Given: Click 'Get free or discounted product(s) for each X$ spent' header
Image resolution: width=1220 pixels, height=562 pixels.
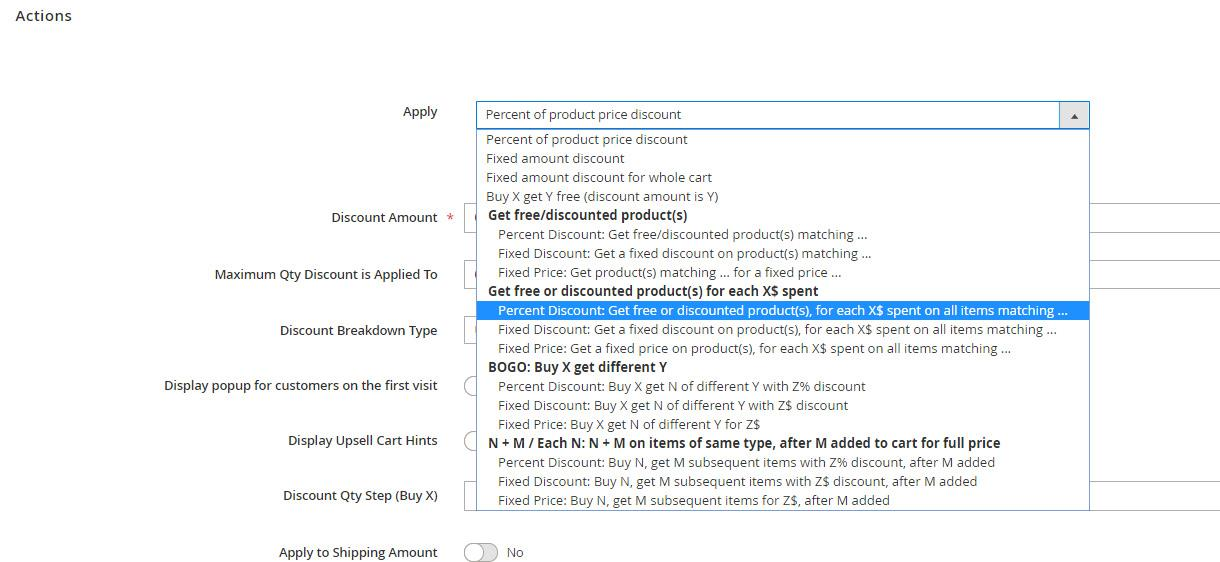Looking at the screenshot, I should coord(653,291).
